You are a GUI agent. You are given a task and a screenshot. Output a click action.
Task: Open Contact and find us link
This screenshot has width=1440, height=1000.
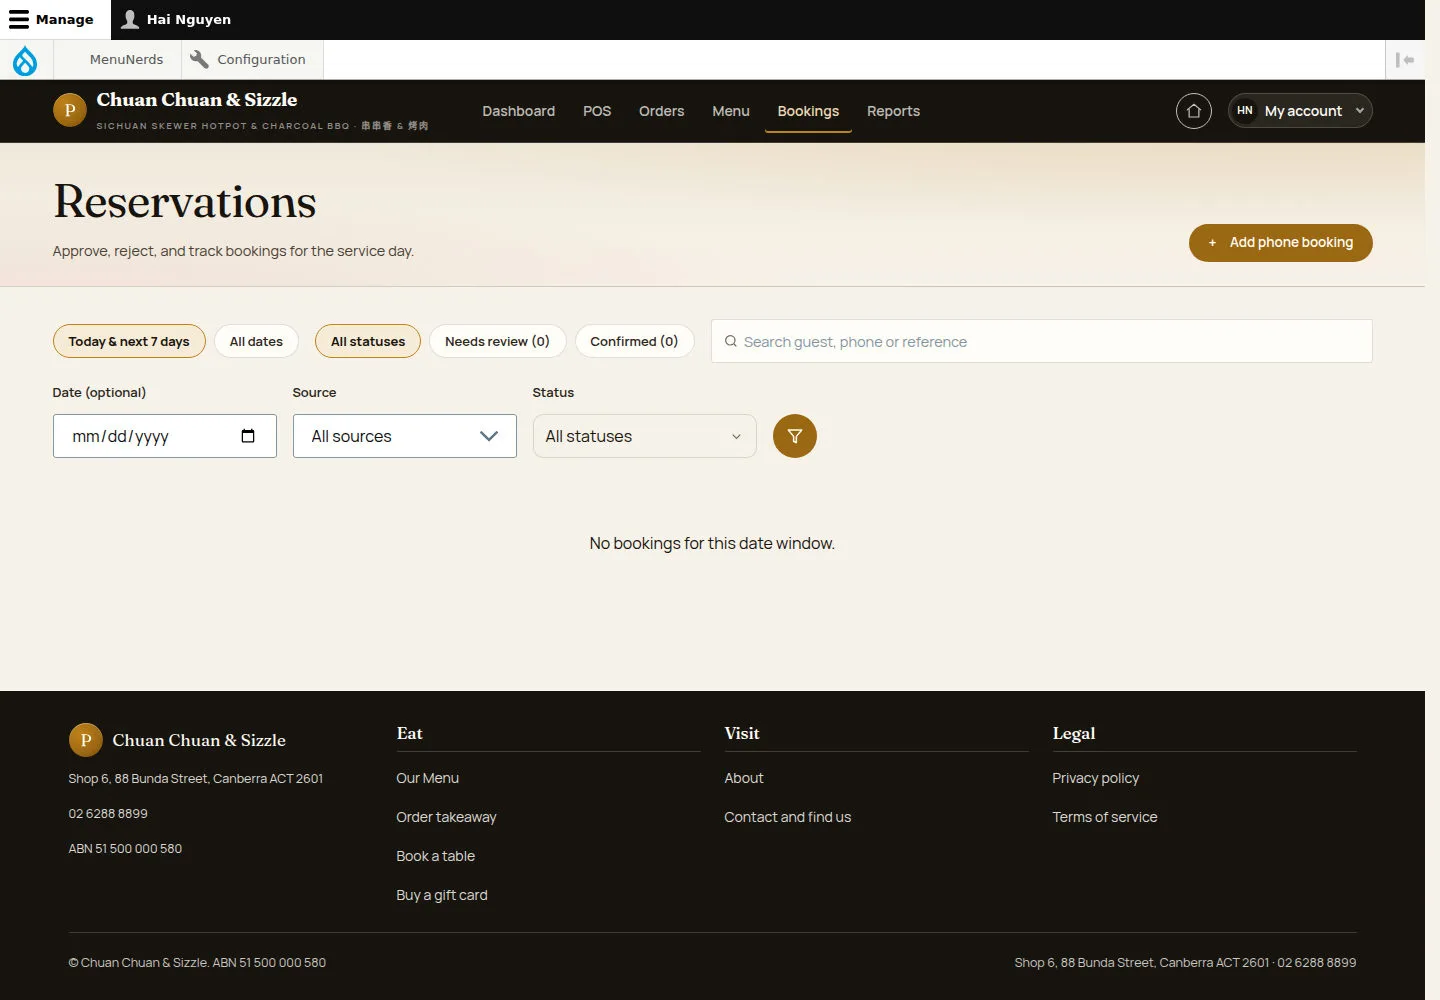[x=788, y=817]
